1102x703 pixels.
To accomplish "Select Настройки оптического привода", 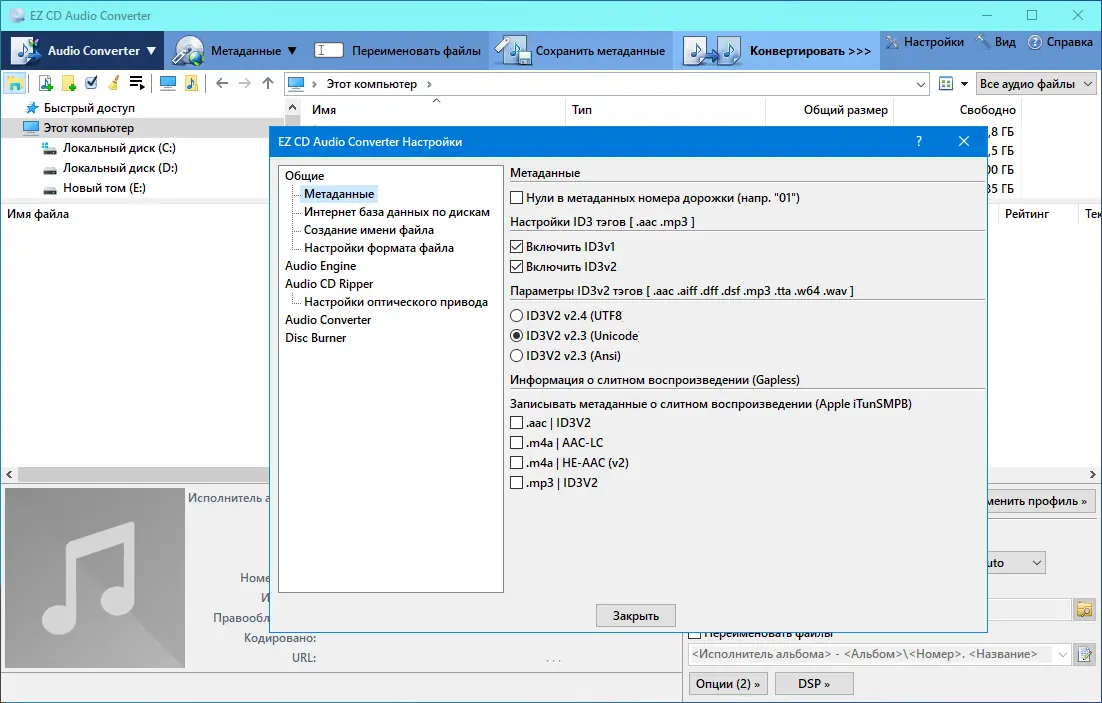I will pos(396,302).
